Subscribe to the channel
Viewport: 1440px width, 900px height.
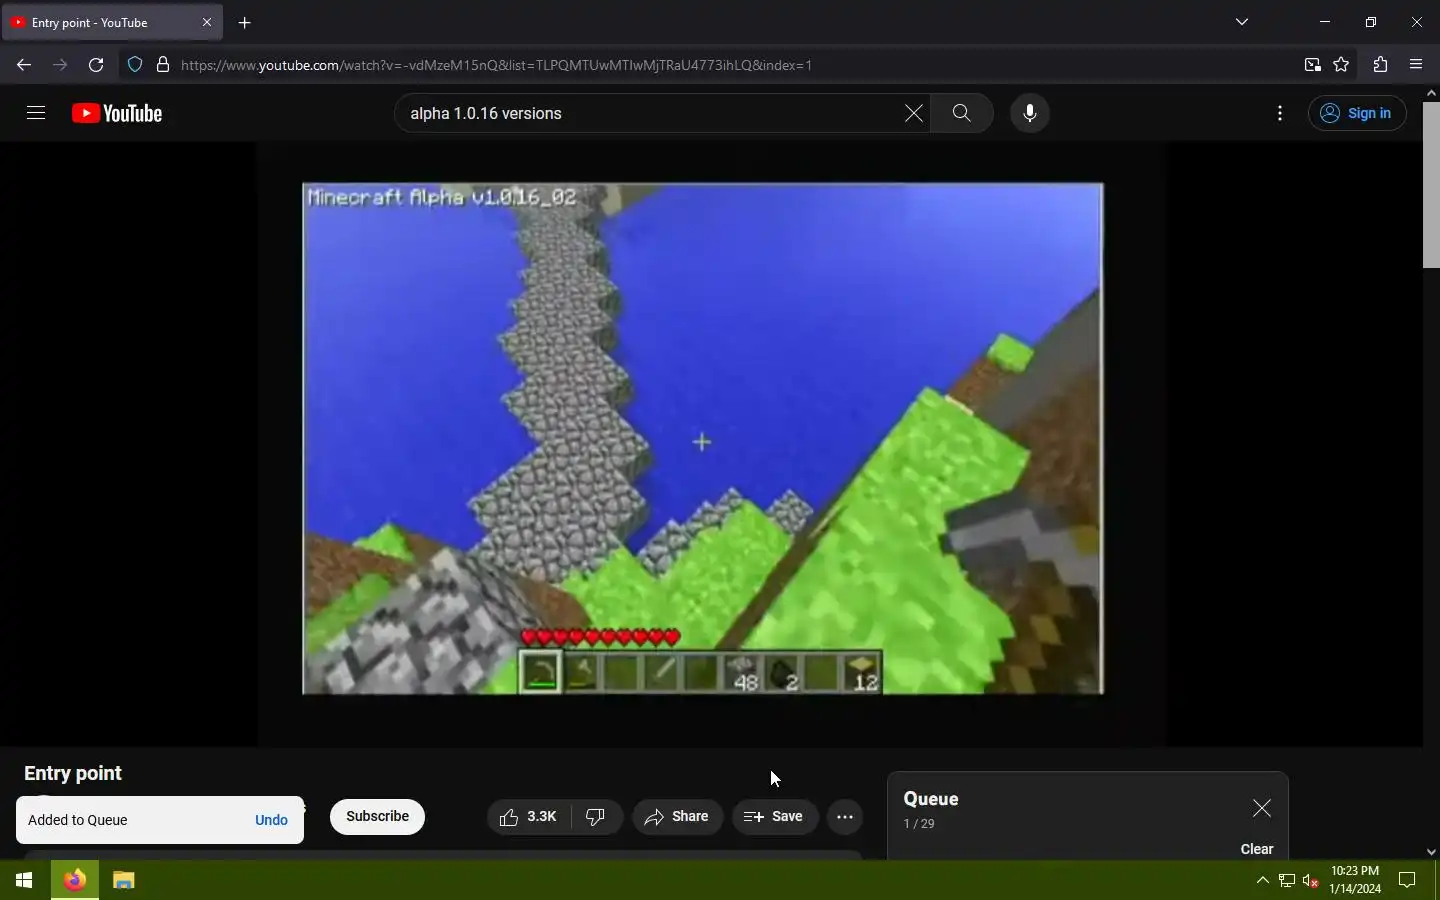377,817
